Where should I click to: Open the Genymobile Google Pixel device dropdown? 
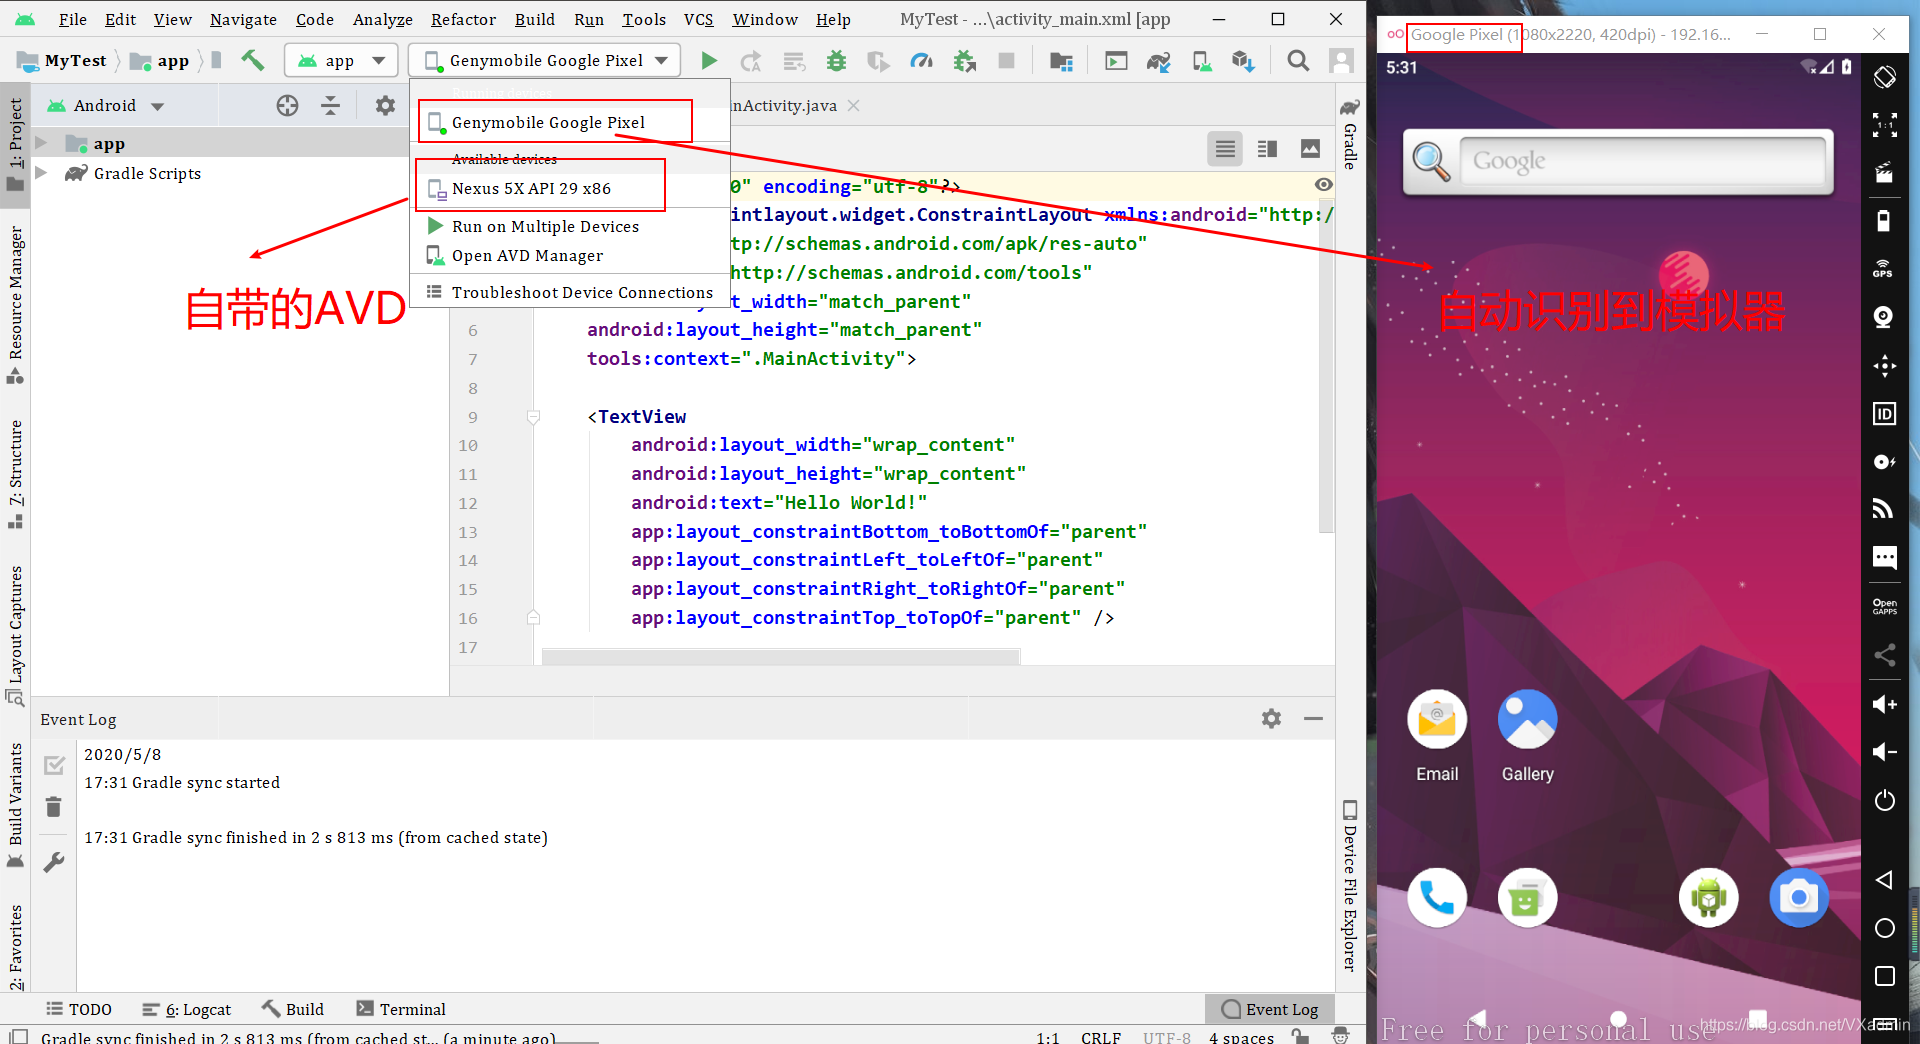545,61
